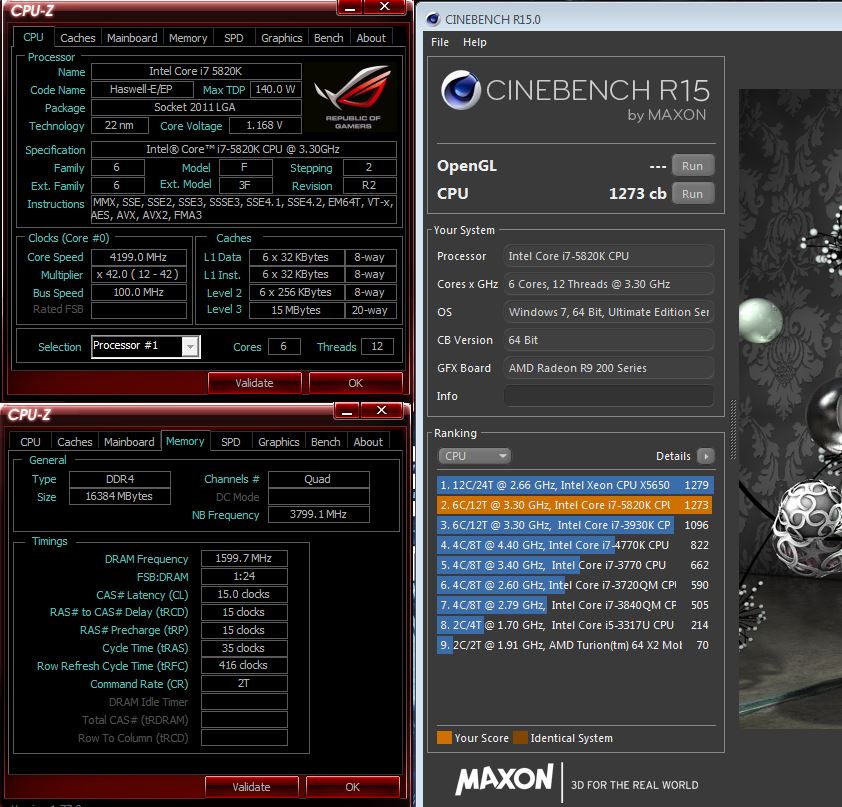Screen dimensions: 842x807
Task: Open Caches tab in bottom CPU-Z window
Action: click(75, 441)
